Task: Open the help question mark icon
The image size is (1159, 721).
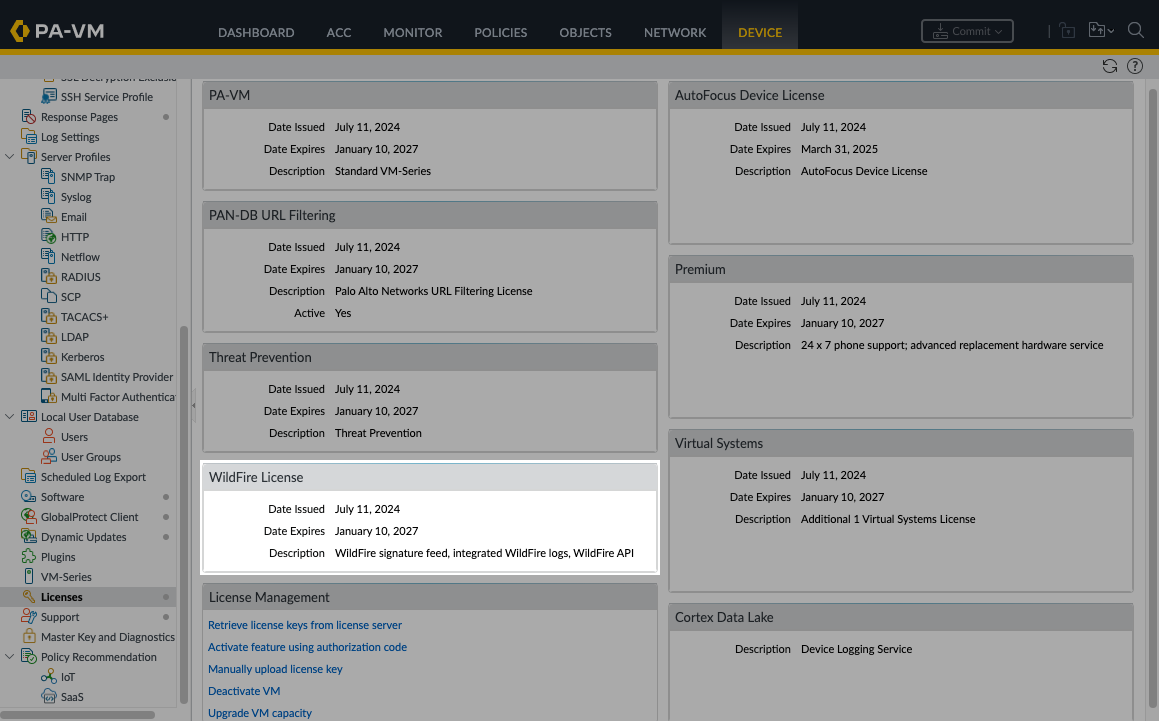Action: coord(1135,66)
